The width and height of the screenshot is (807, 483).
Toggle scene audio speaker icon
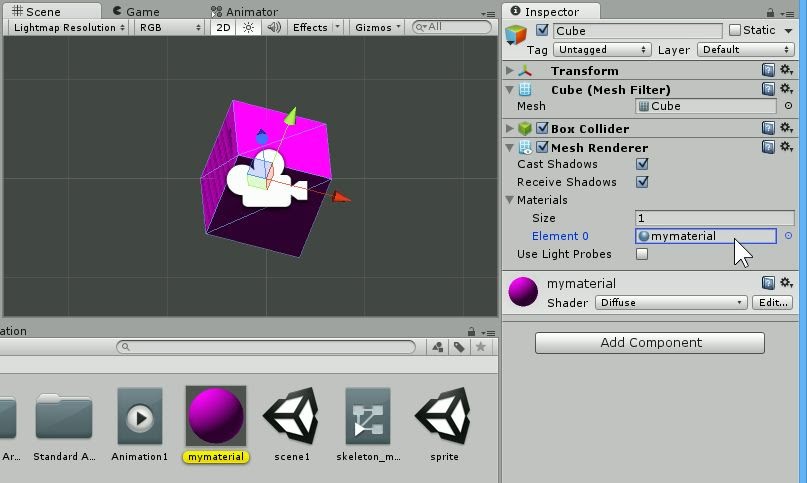(273, 28)
